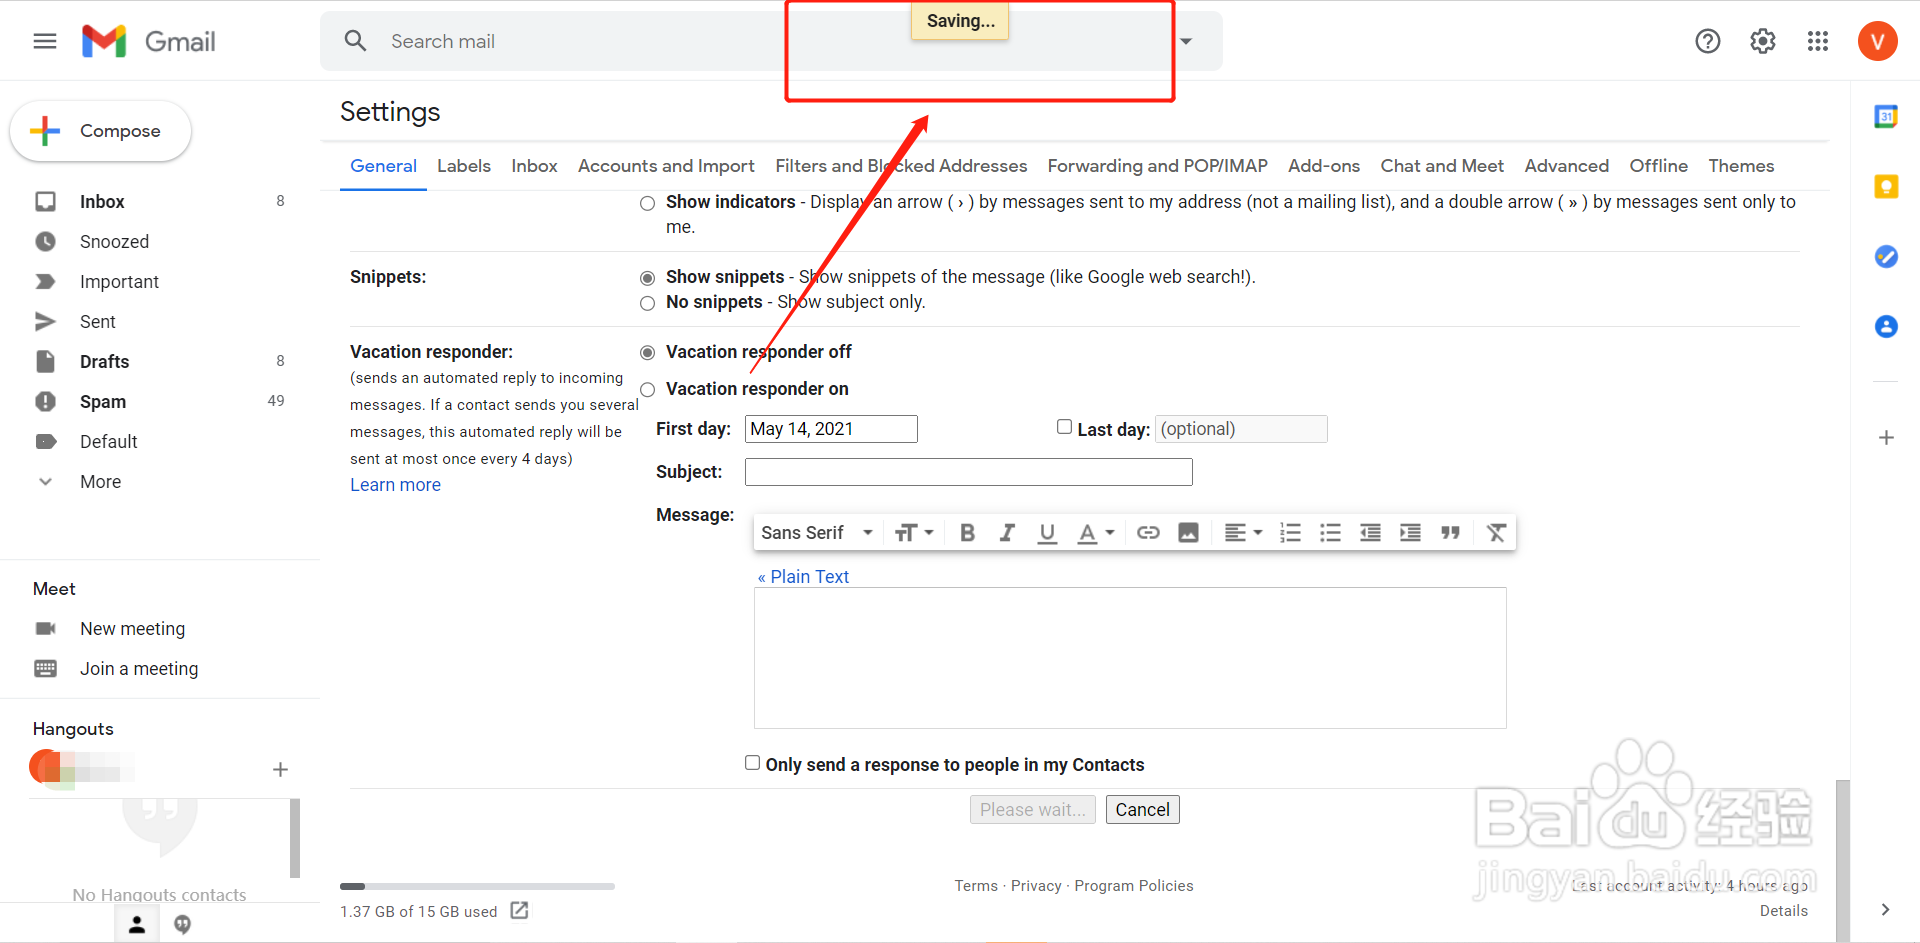Image resolution: width=1920 pixels, height=943 pixels.
Task: Open Google Calendar in the side panel
Action: [x=1887, y=116]
